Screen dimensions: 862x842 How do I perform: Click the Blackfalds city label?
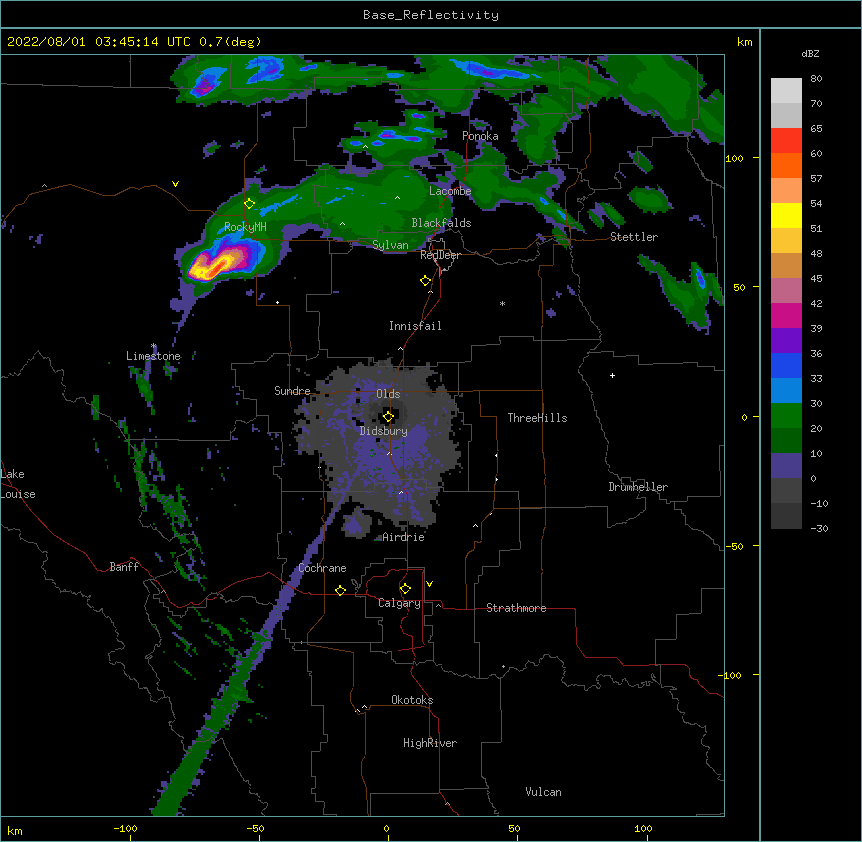click(441, 223)
